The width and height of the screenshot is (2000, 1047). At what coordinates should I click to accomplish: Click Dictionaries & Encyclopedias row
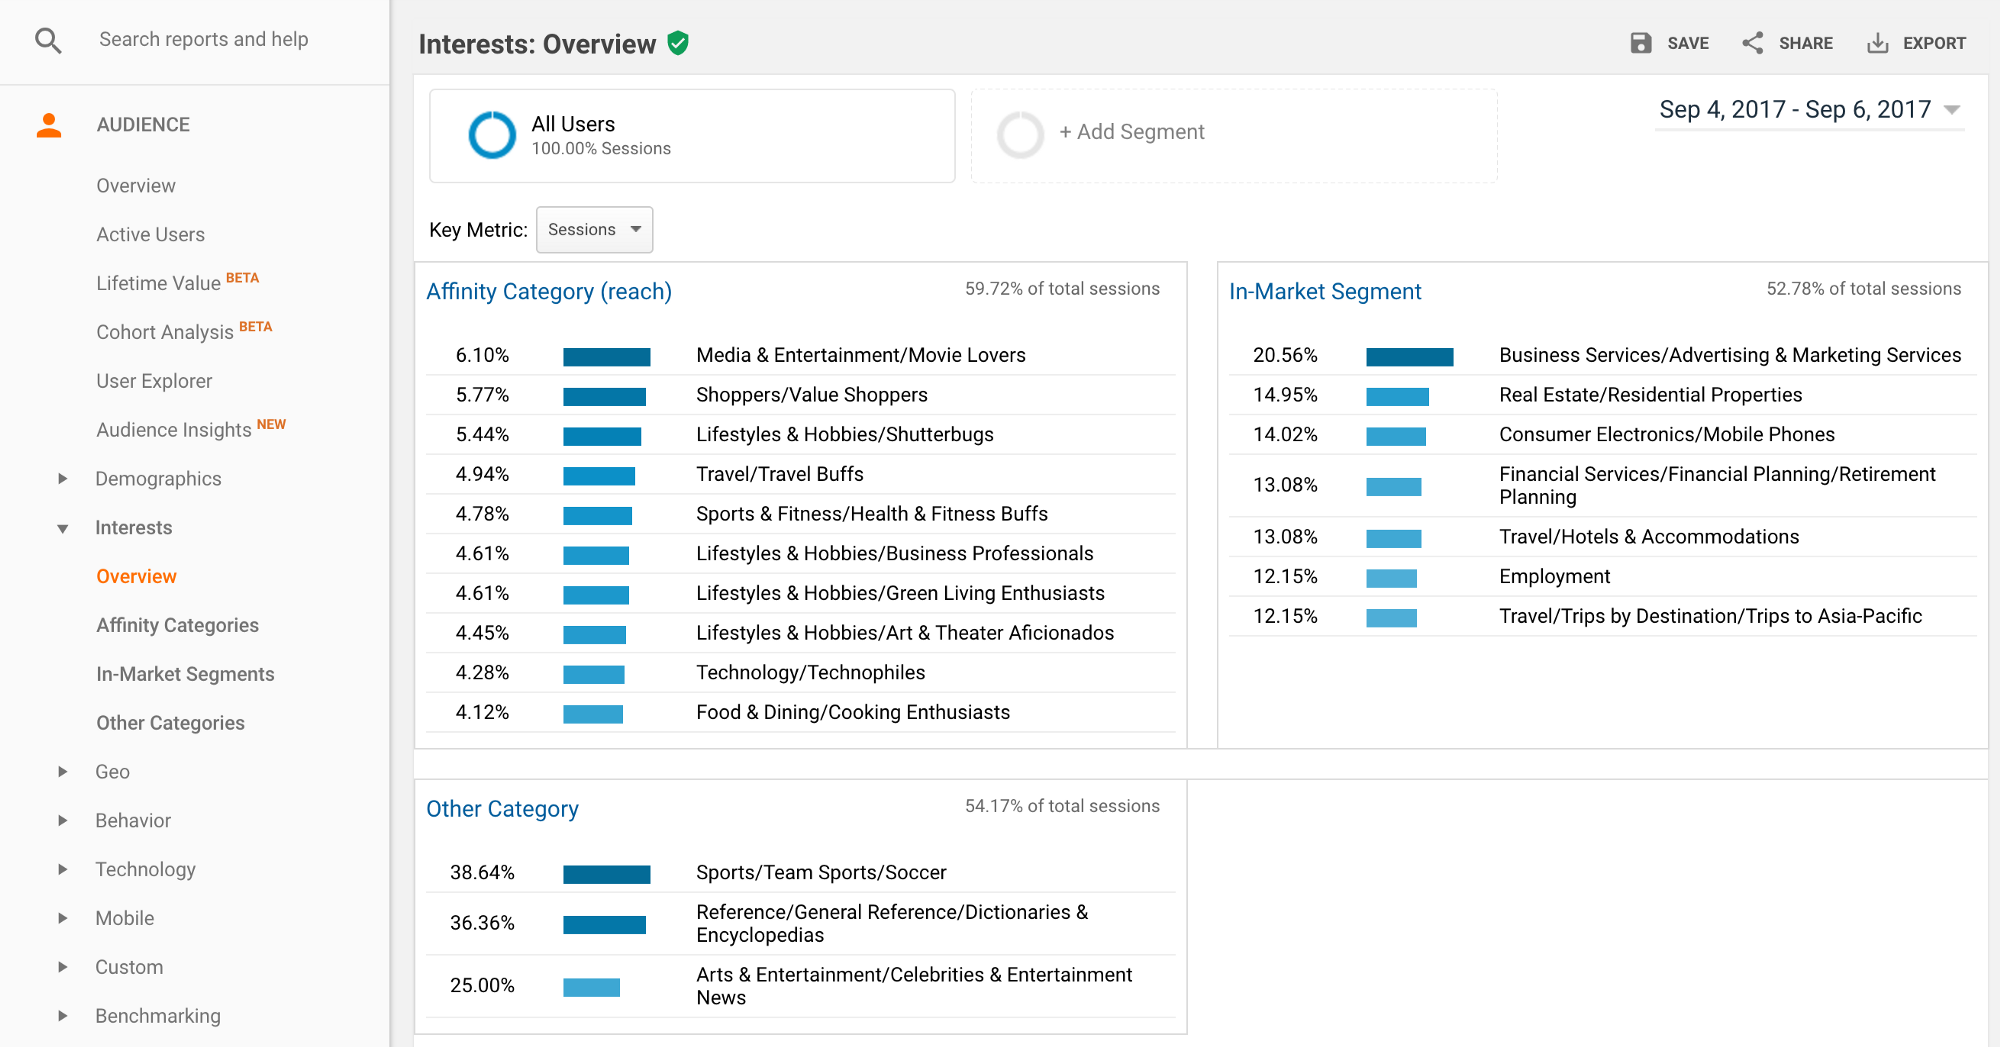point(800,924)
